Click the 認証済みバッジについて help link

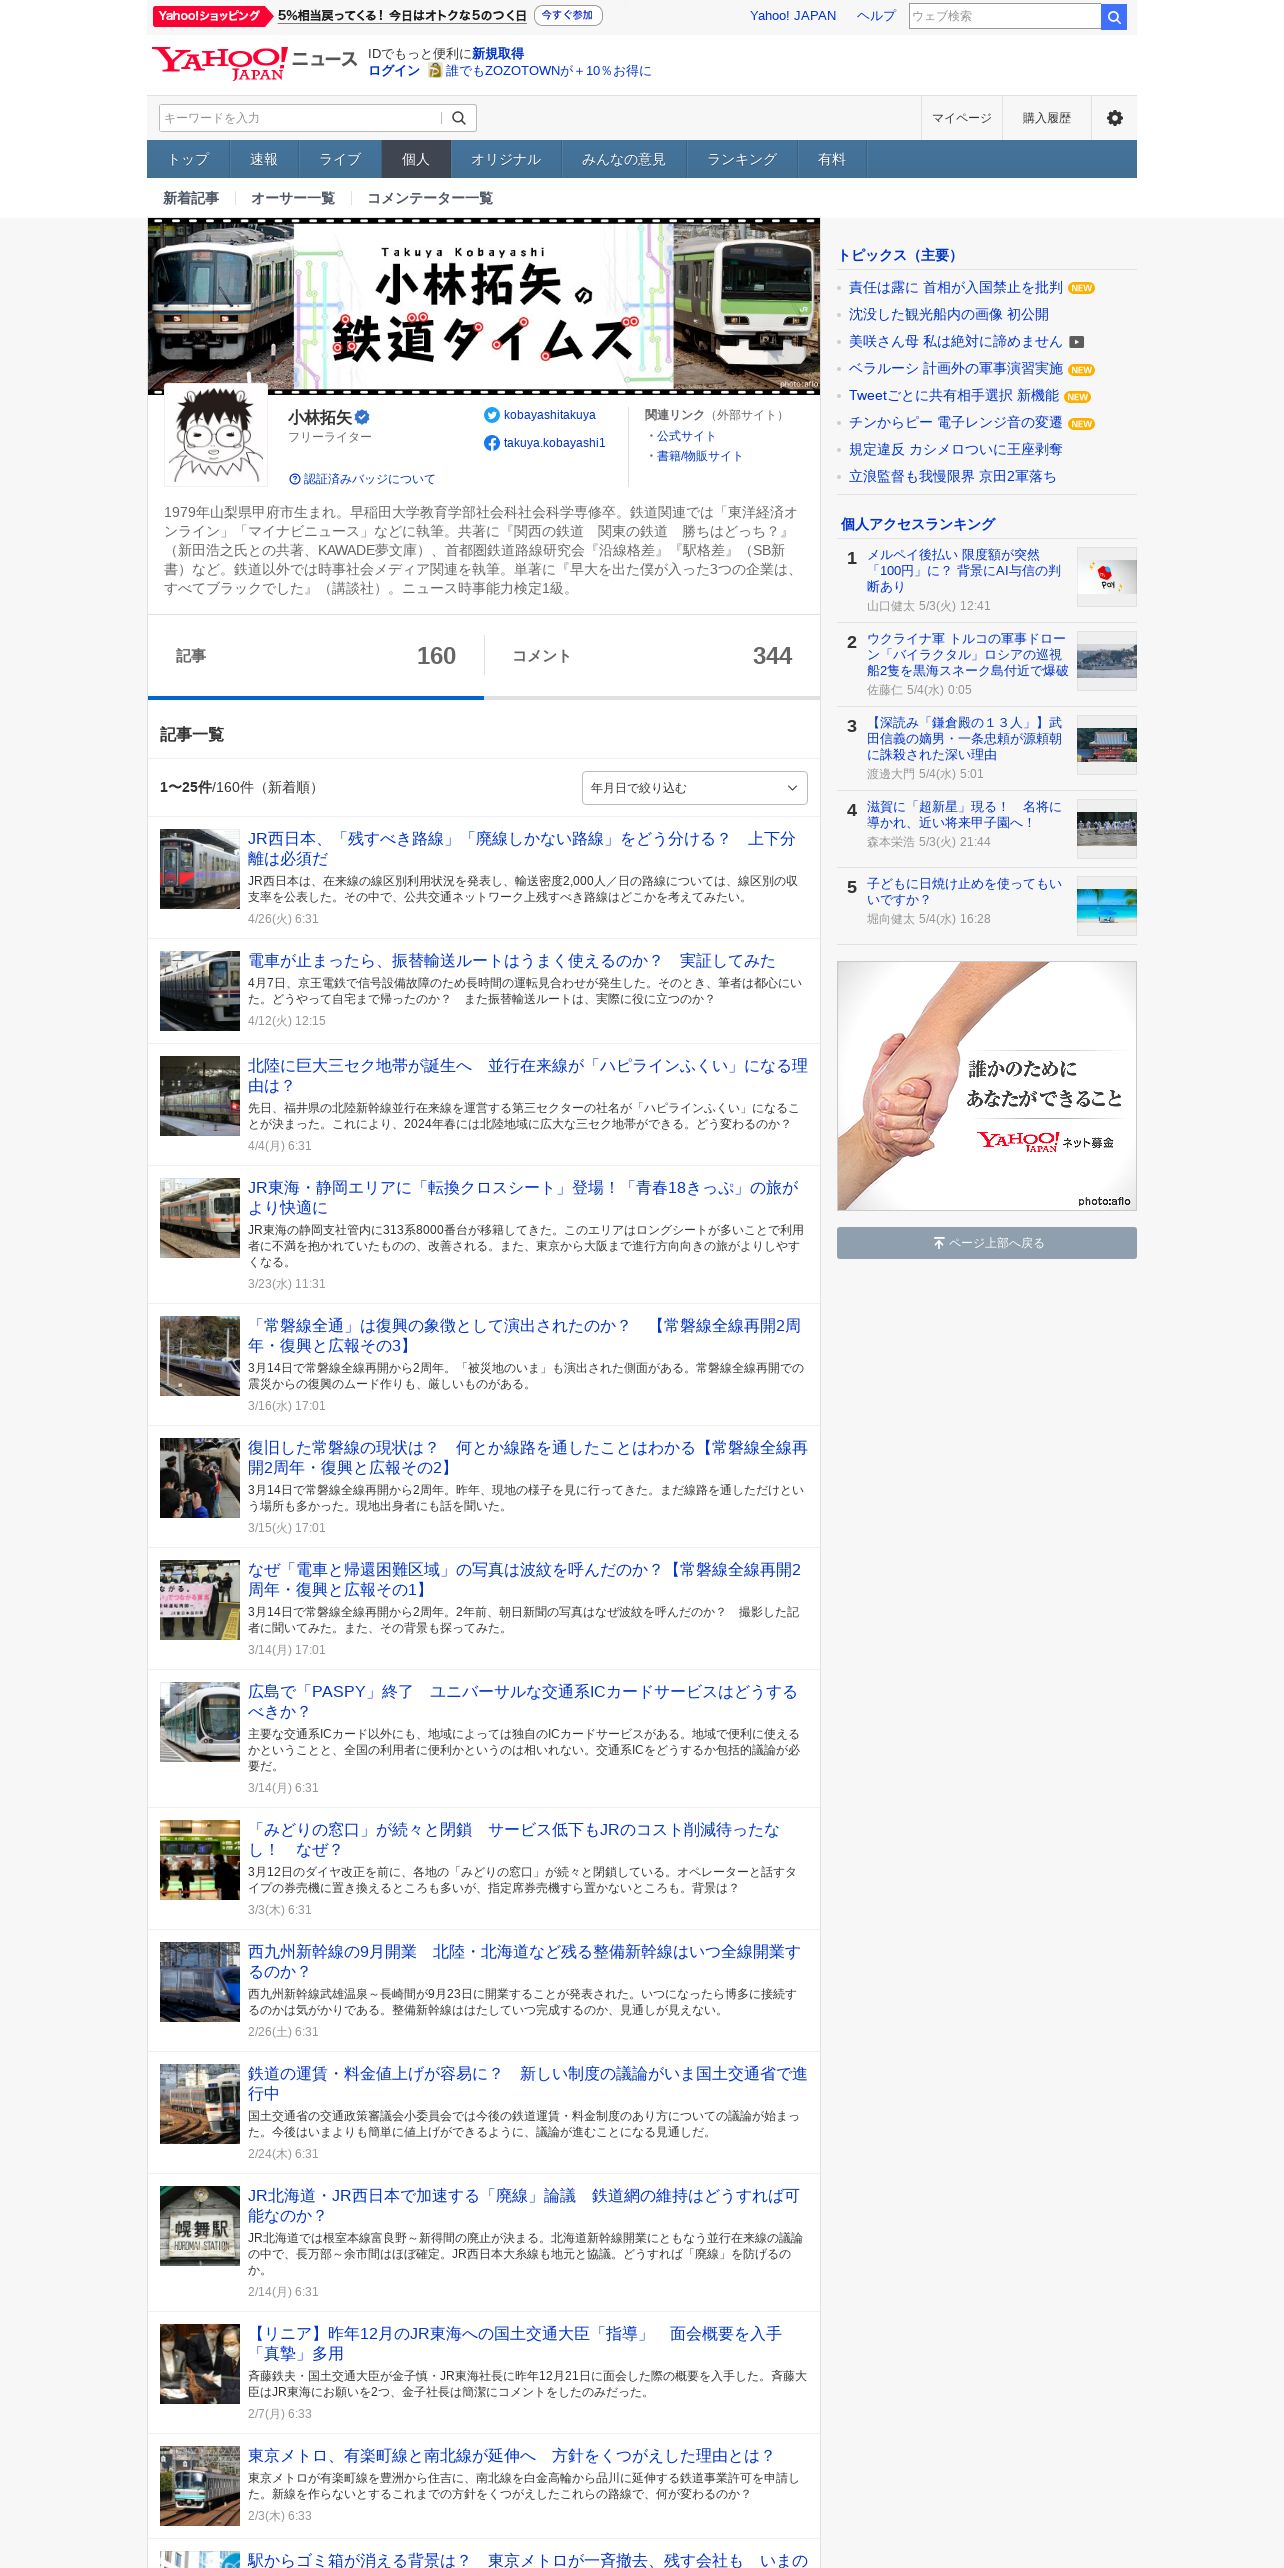(362, 479)
